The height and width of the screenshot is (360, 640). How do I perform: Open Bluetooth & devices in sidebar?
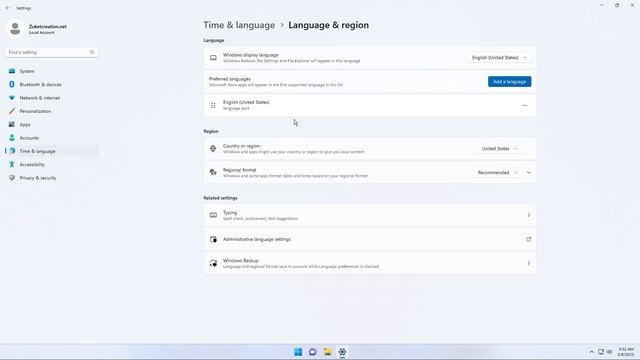51,84
